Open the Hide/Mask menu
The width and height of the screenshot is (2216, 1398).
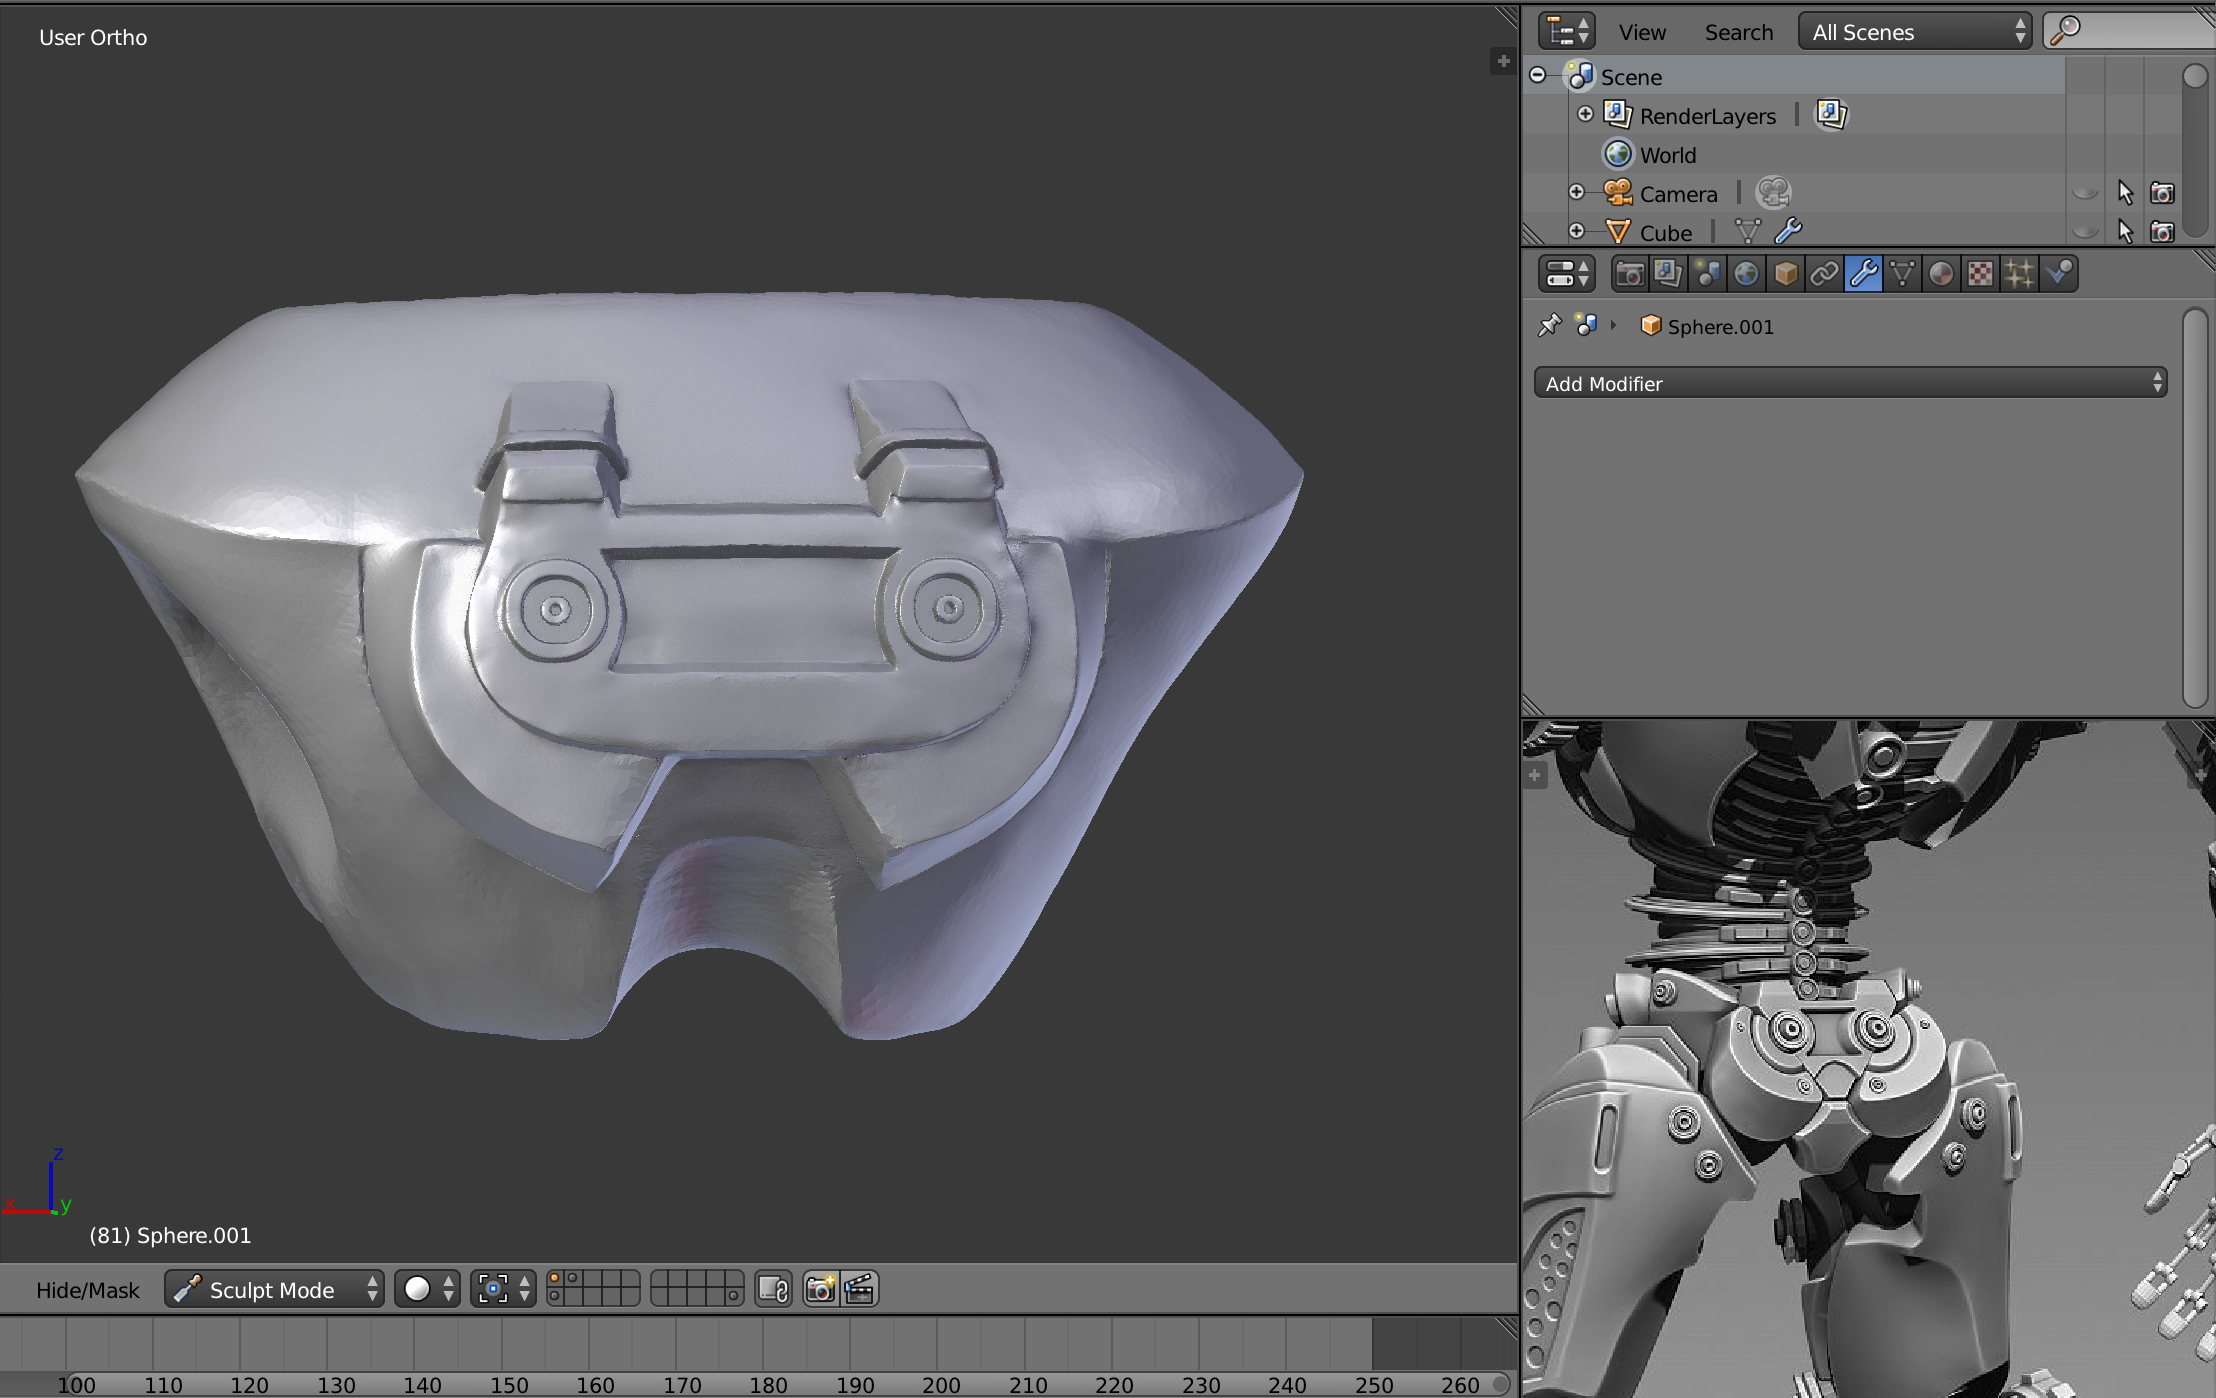click(x=87, y=1290)
